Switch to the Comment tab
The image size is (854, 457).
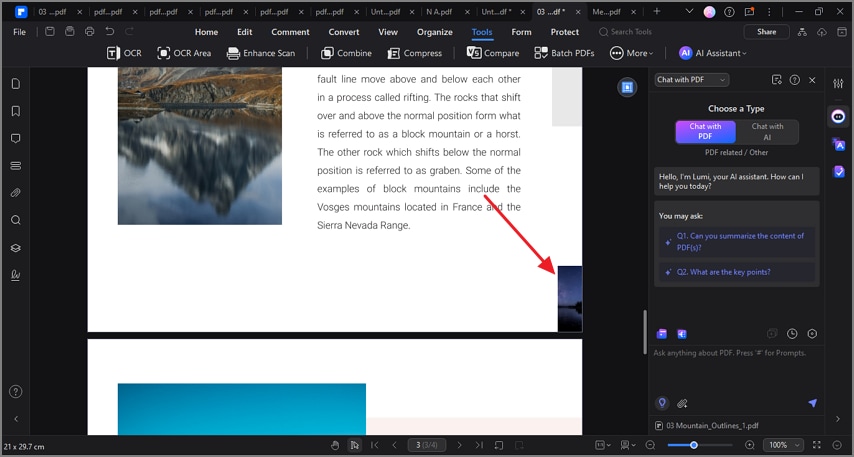pos(290,32)
